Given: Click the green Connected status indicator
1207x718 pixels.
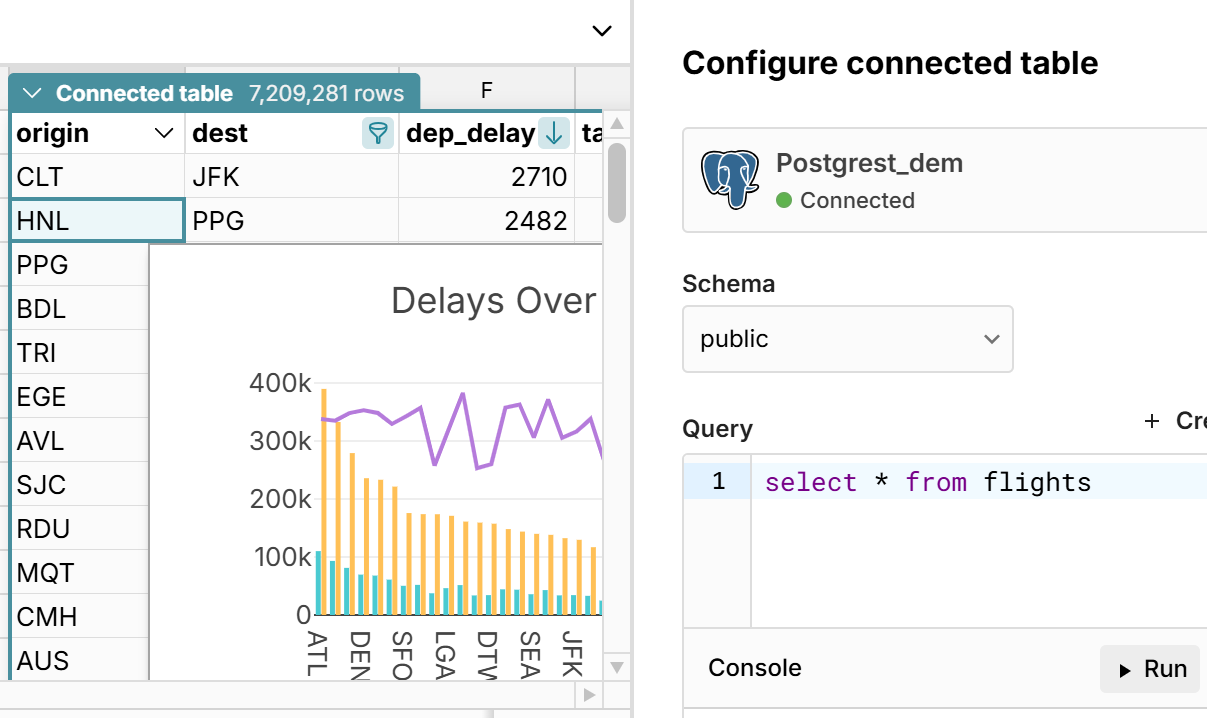Looking at the screenshot, I should click(784, 200).
